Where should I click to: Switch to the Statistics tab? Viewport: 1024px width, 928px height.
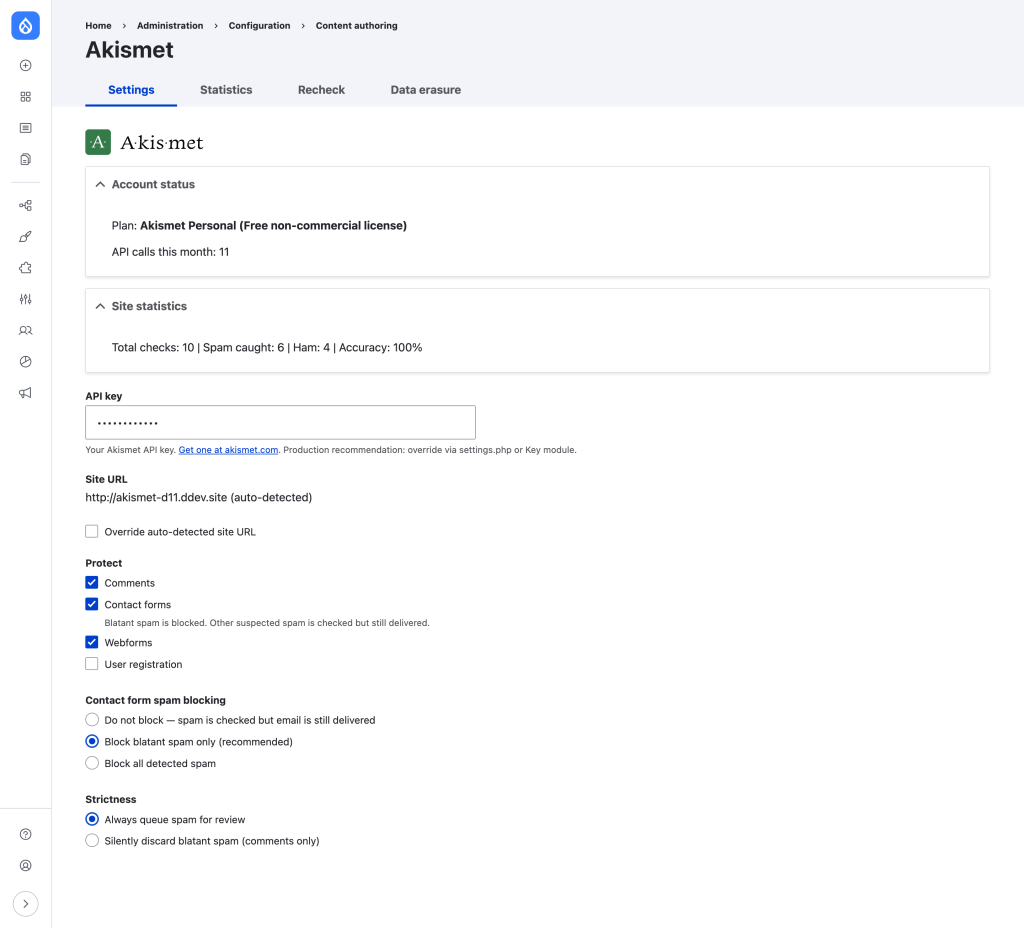(x=226, y=90)
